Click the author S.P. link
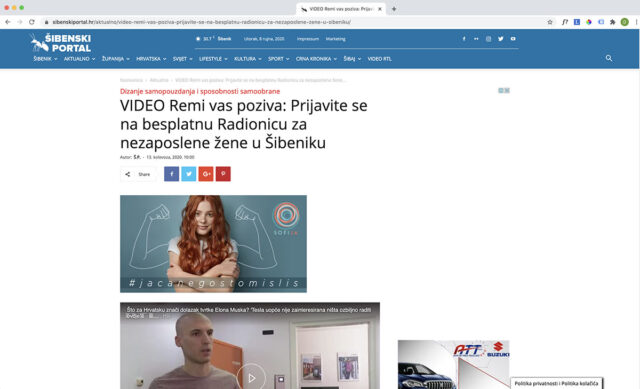The width and height of the screenshot is (640, 389). 137,157
